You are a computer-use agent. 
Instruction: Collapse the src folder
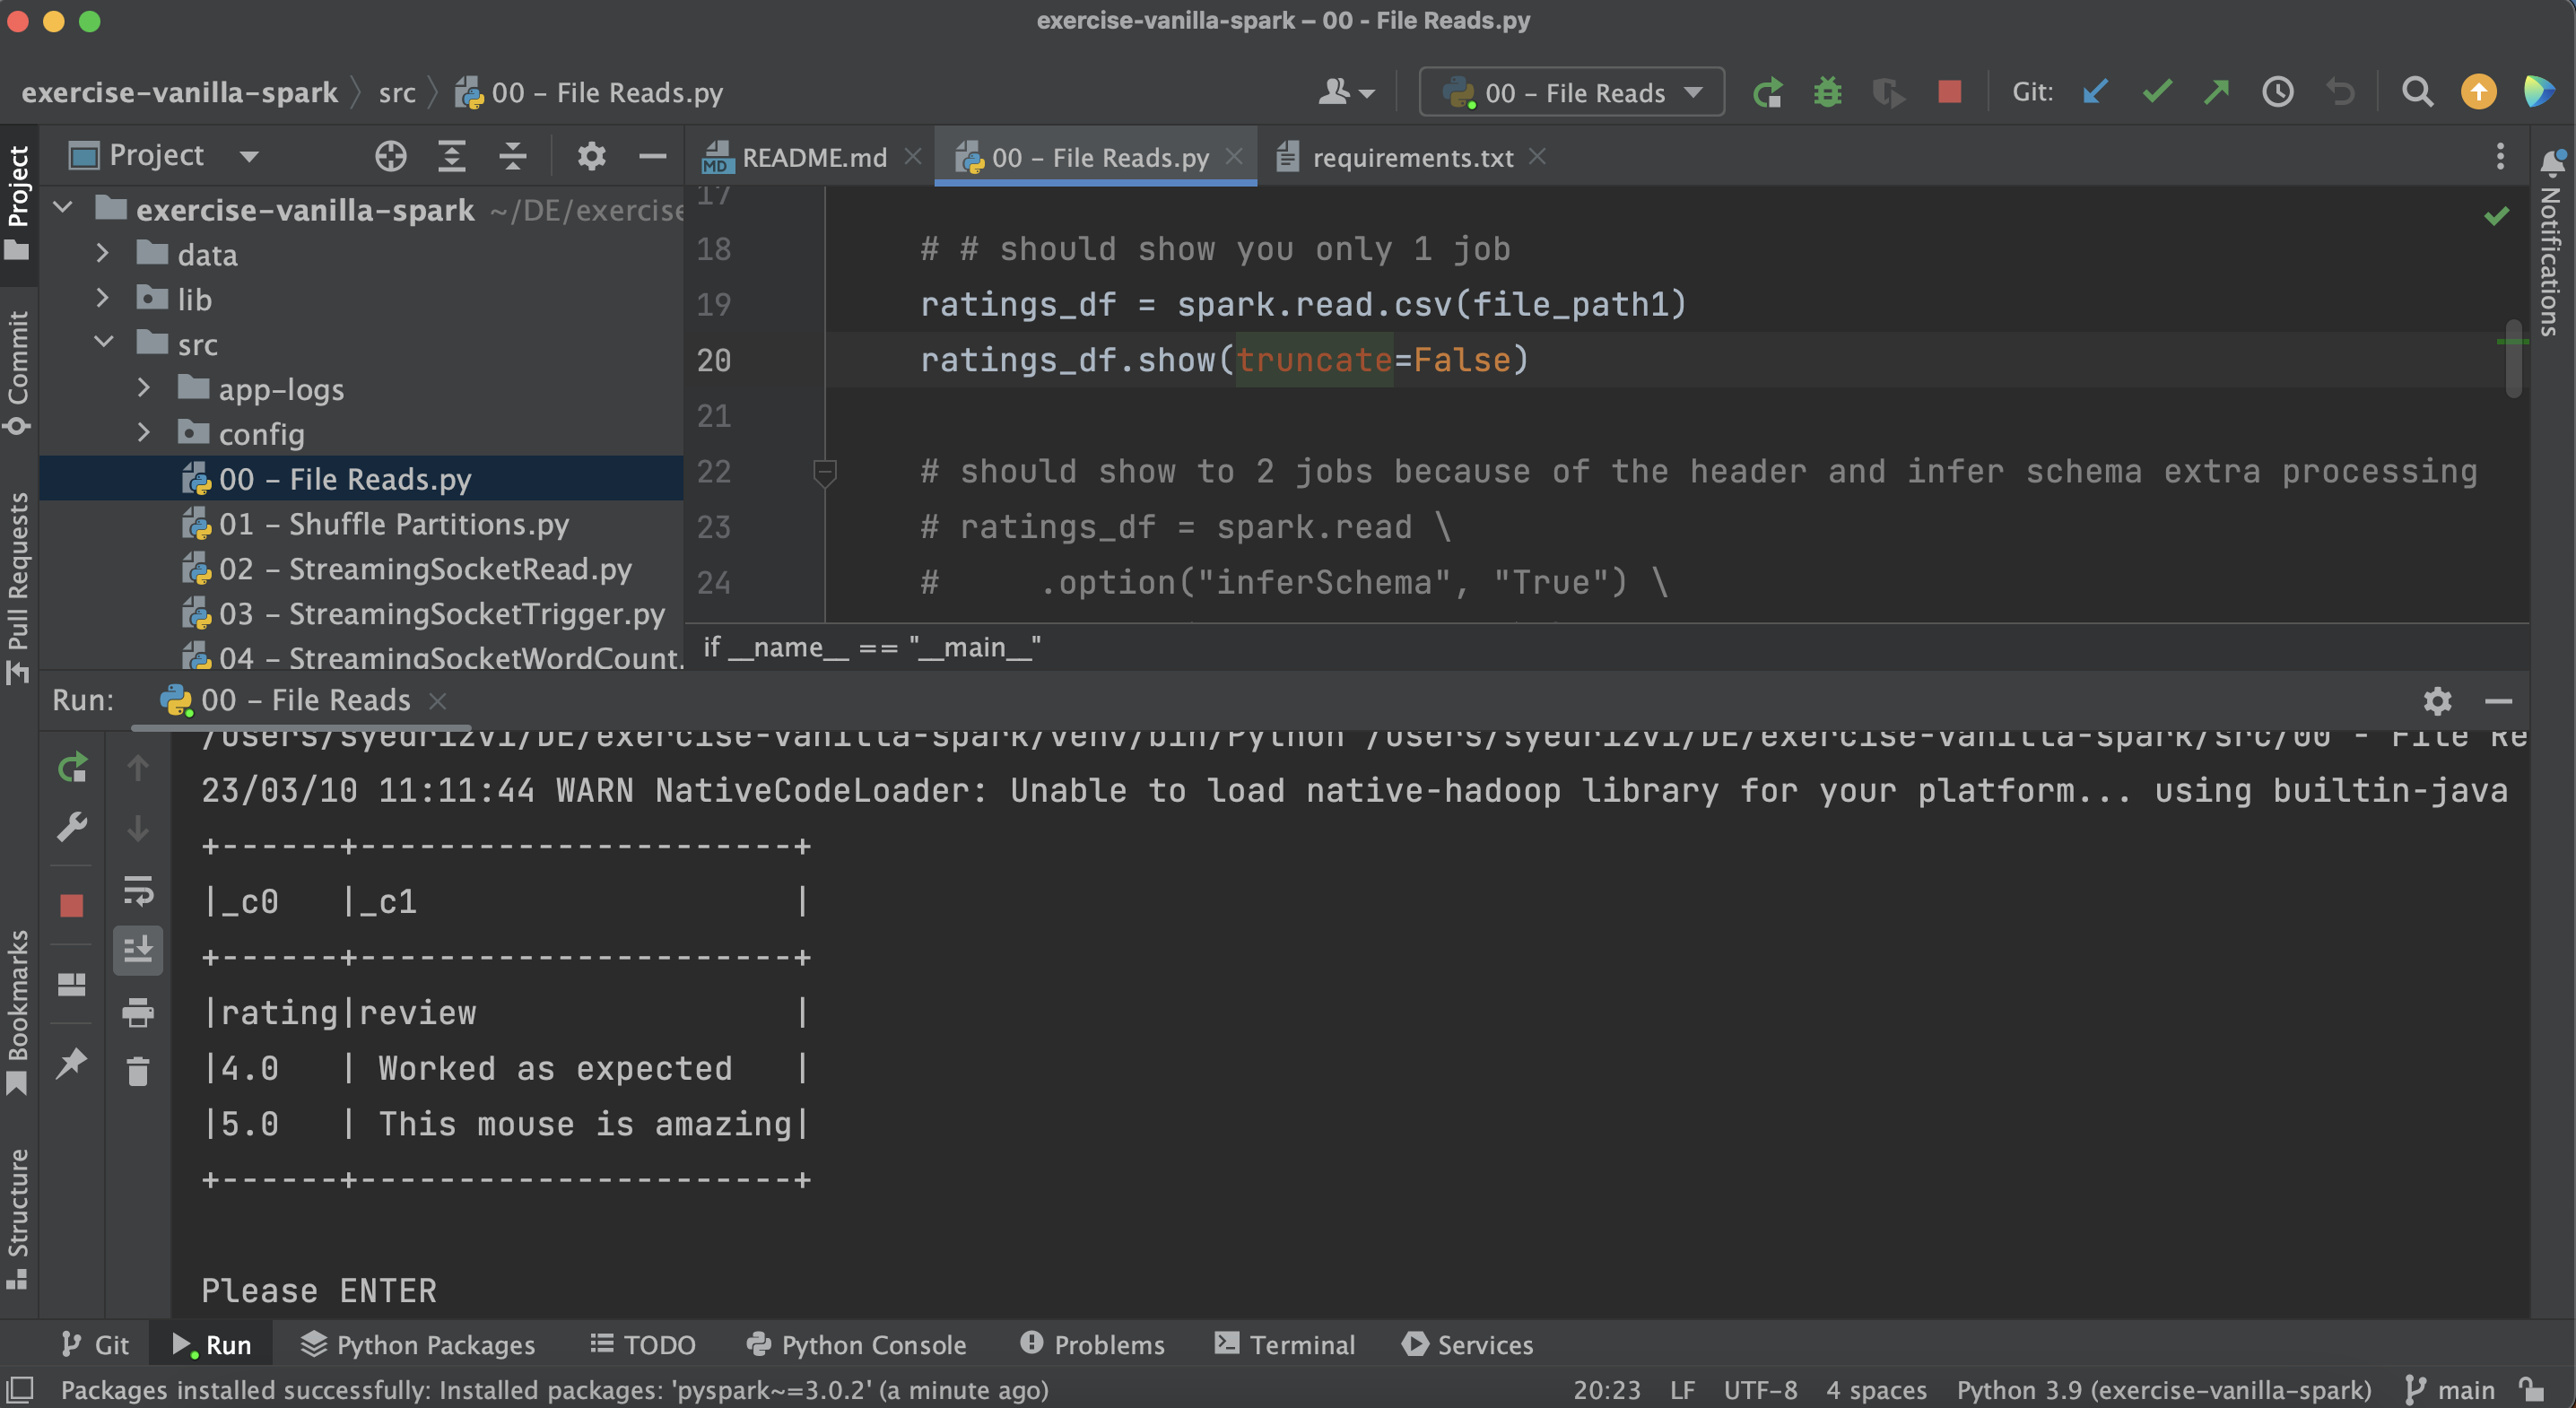(104, 343)
